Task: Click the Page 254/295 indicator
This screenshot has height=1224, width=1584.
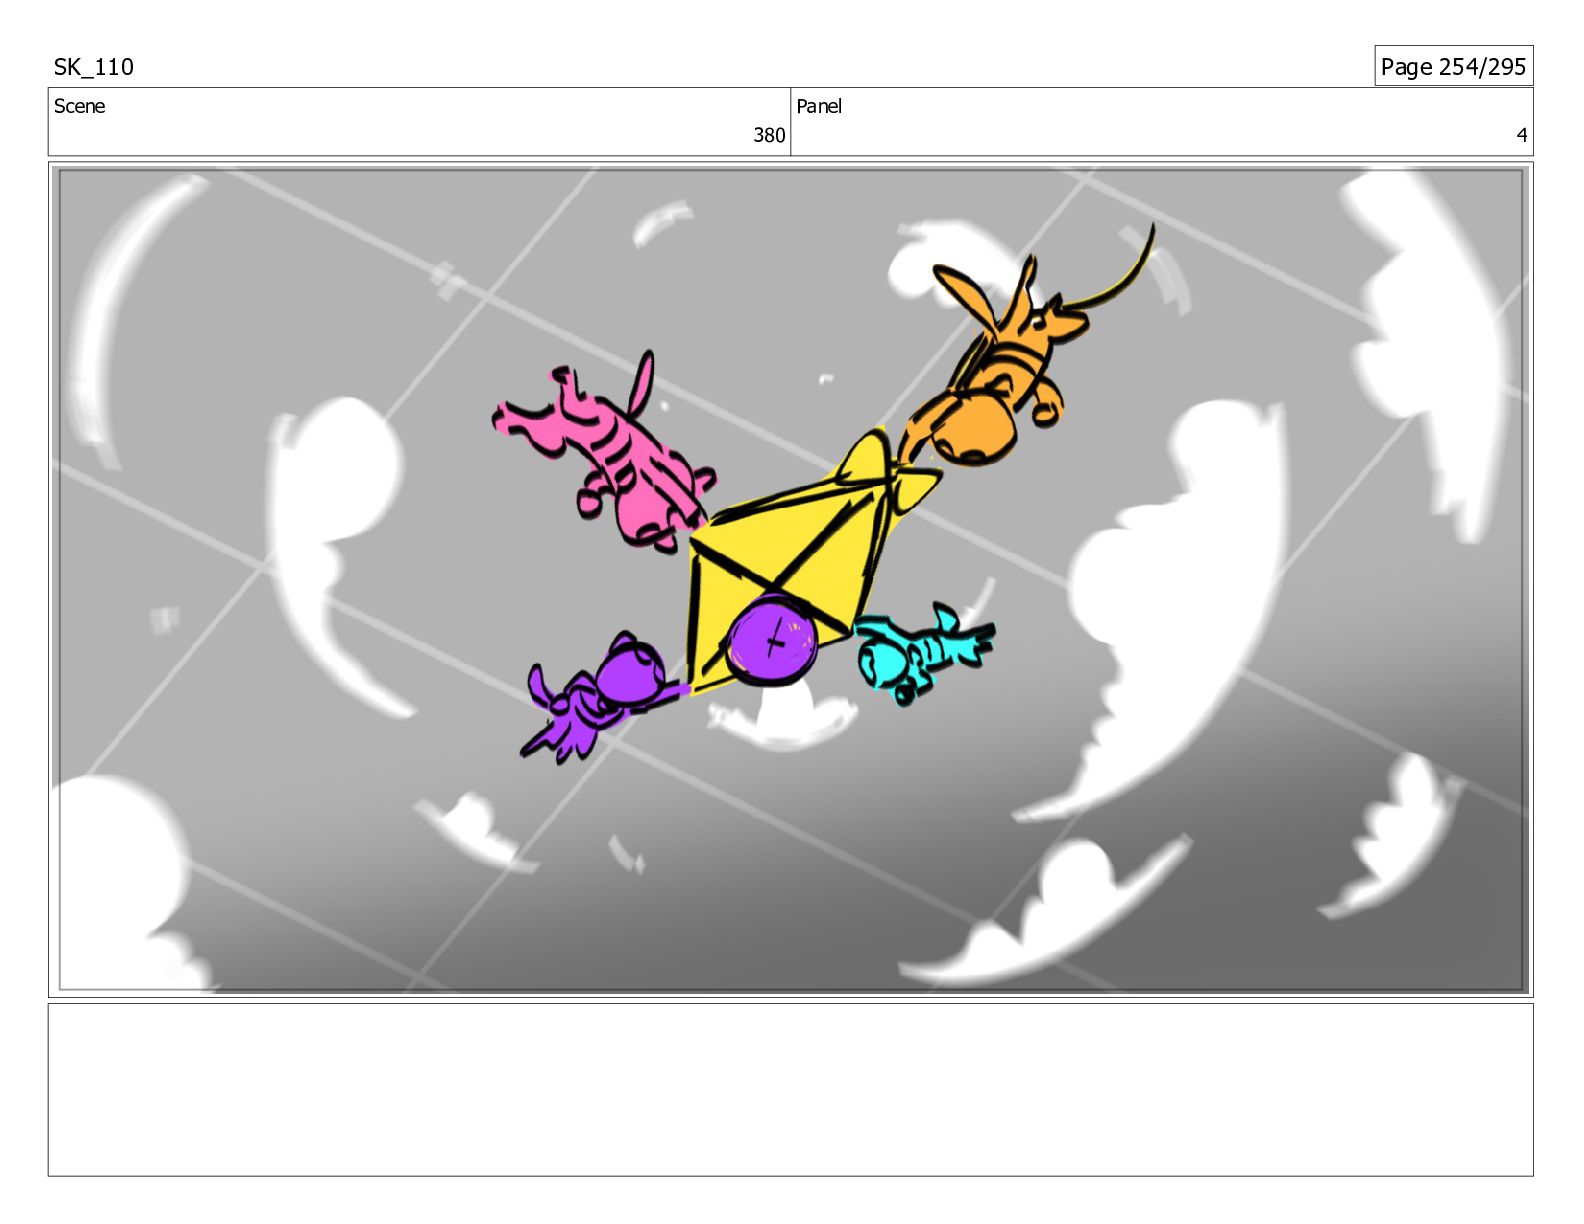Action: [x=1453, y=66]
